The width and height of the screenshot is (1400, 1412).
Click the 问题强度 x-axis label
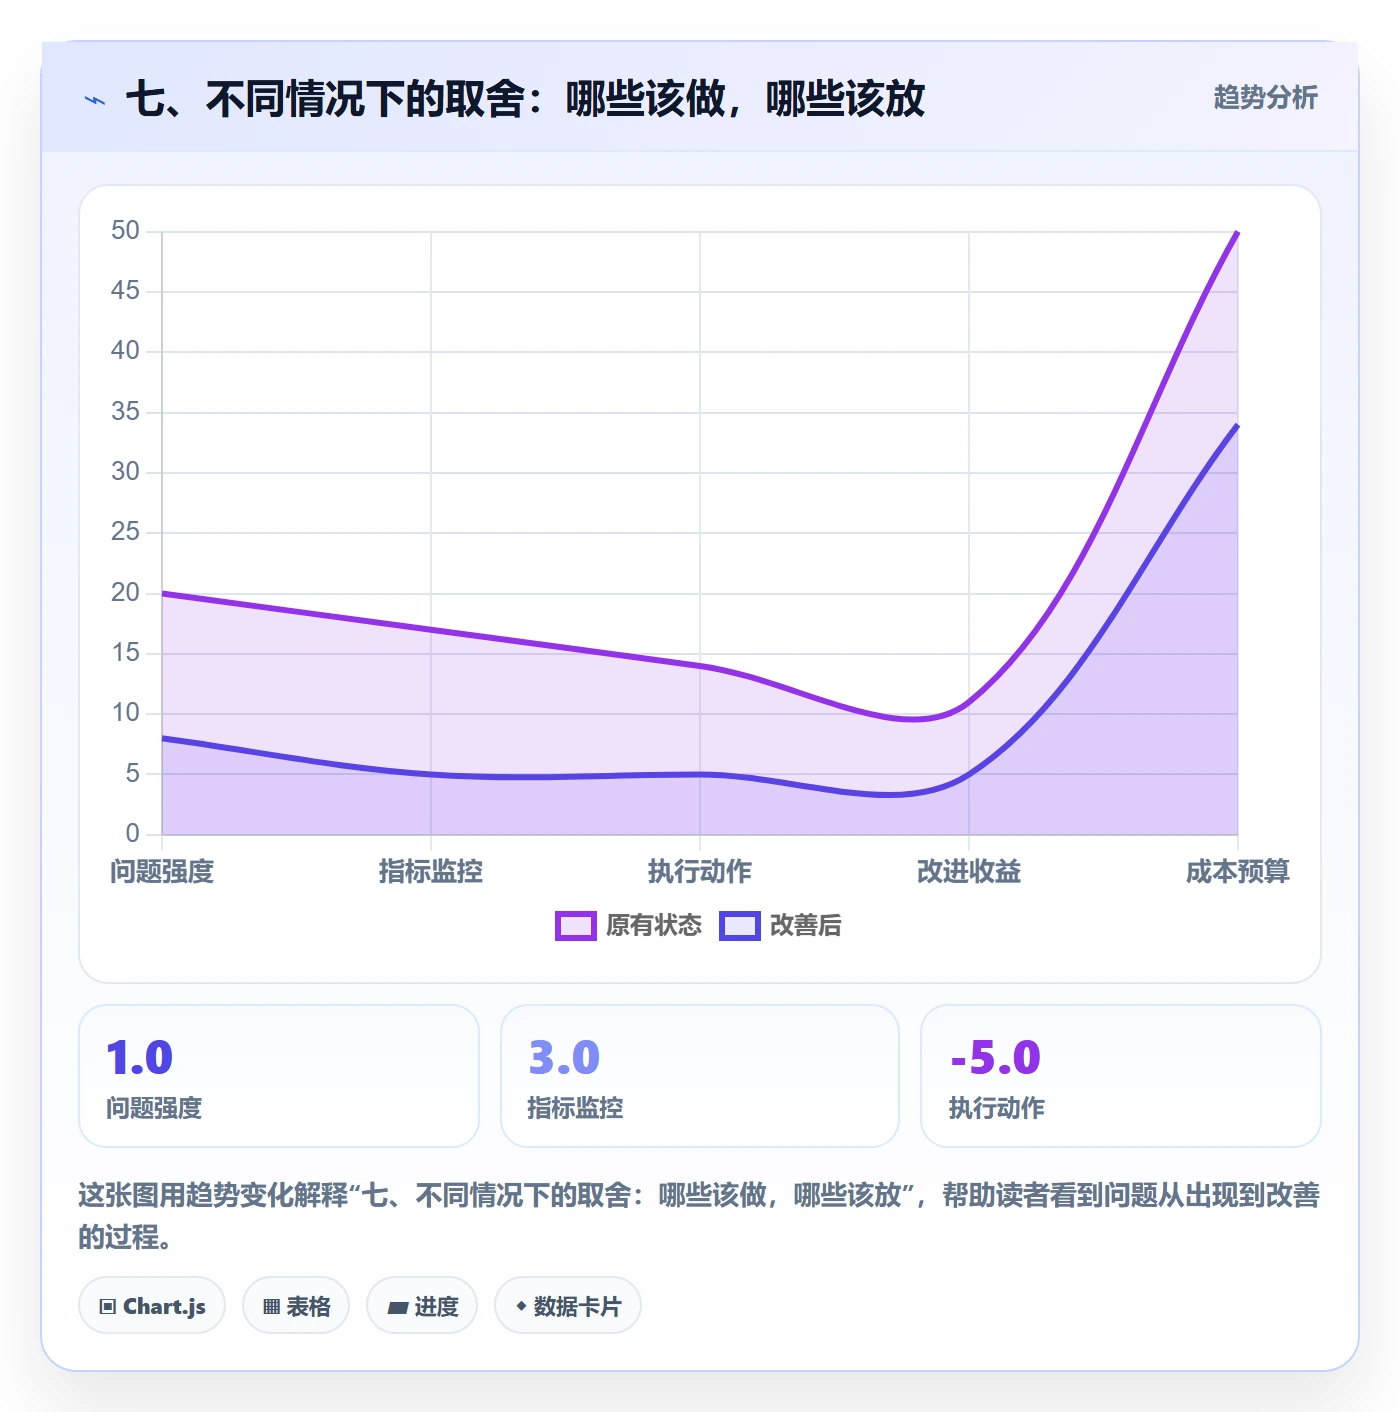[162, 872]
